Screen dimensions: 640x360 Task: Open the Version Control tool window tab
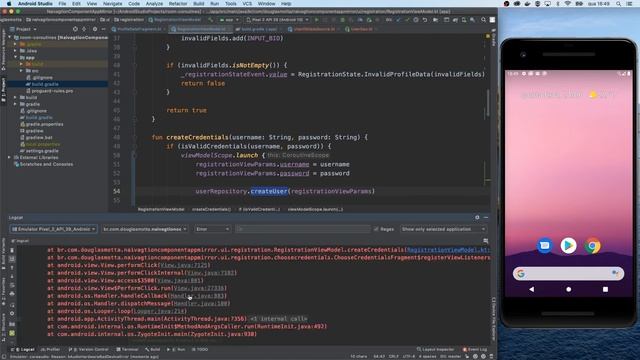point(89,349)
